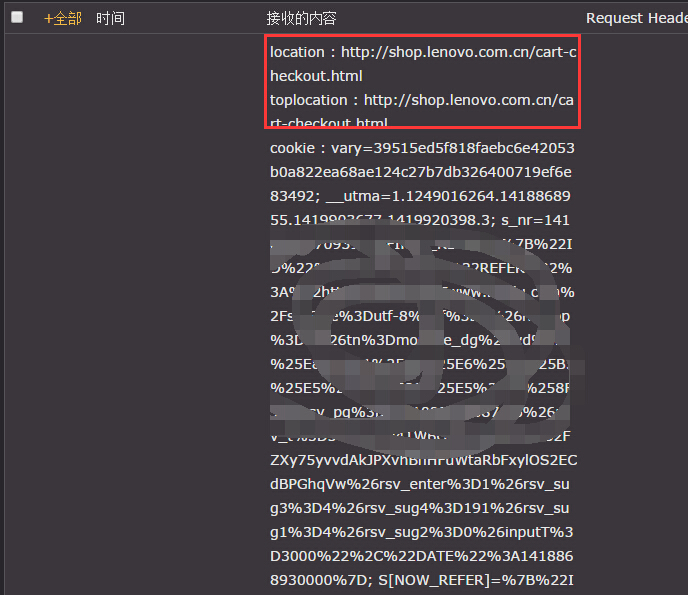Click the line beginning '83492; __utma=1.1249016264'
Viewport: 688px width, 595px height.
pos(420,196)
